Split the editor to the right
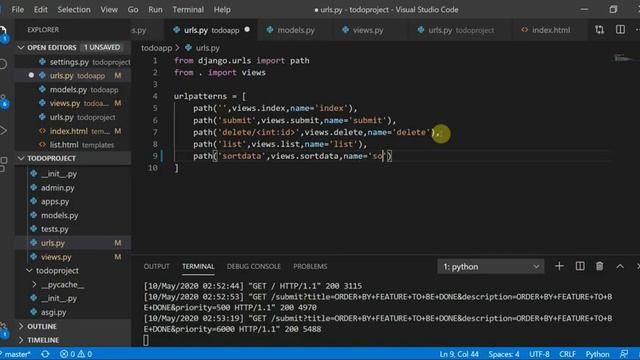This screenshot has height=360, width=640. (620, 29)
